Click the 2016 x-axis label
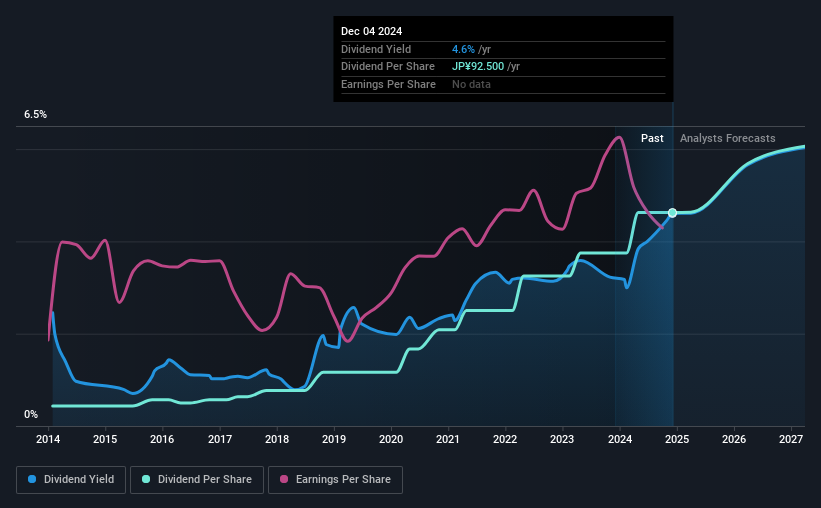Image resolution: width=821 pixels, height=508 pixels. point(162,439)
